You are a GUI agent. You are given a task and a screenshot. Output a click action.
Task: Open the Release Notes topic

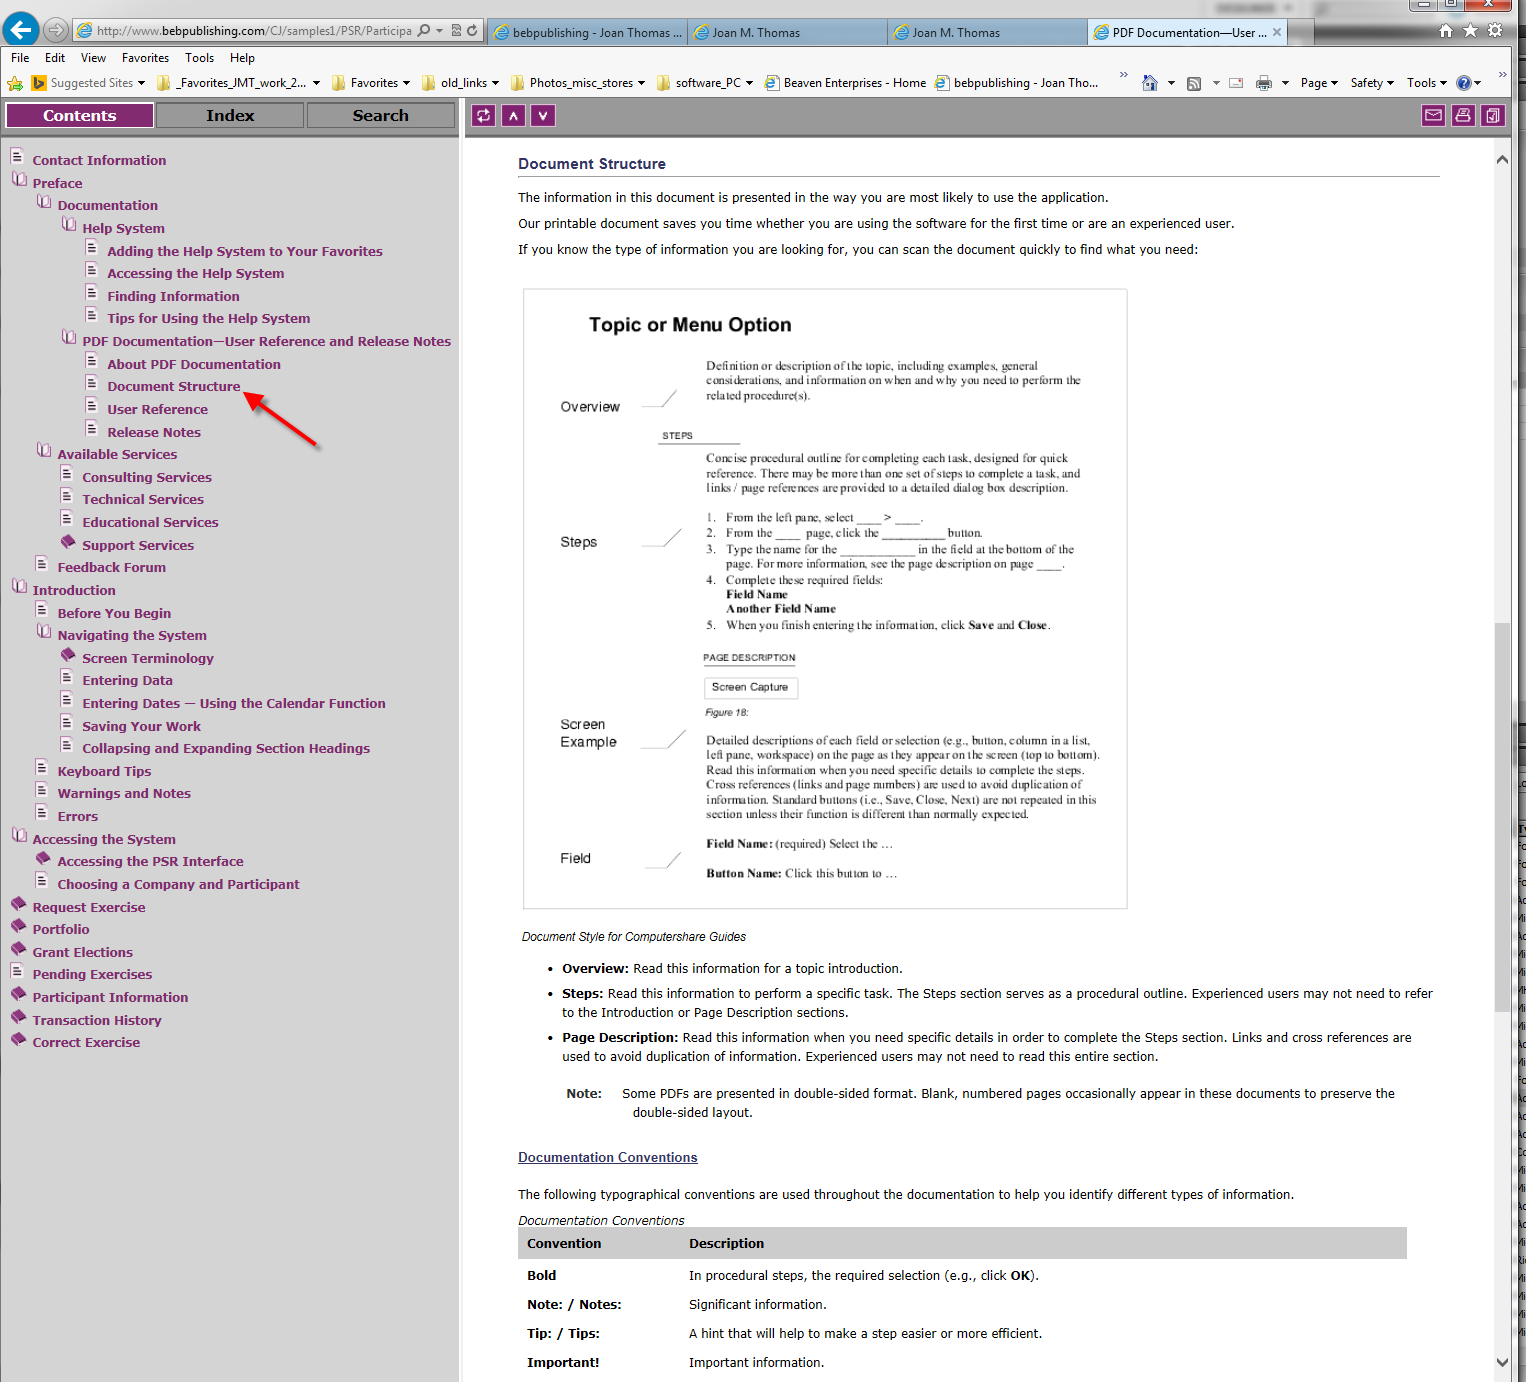pos(154,432)
